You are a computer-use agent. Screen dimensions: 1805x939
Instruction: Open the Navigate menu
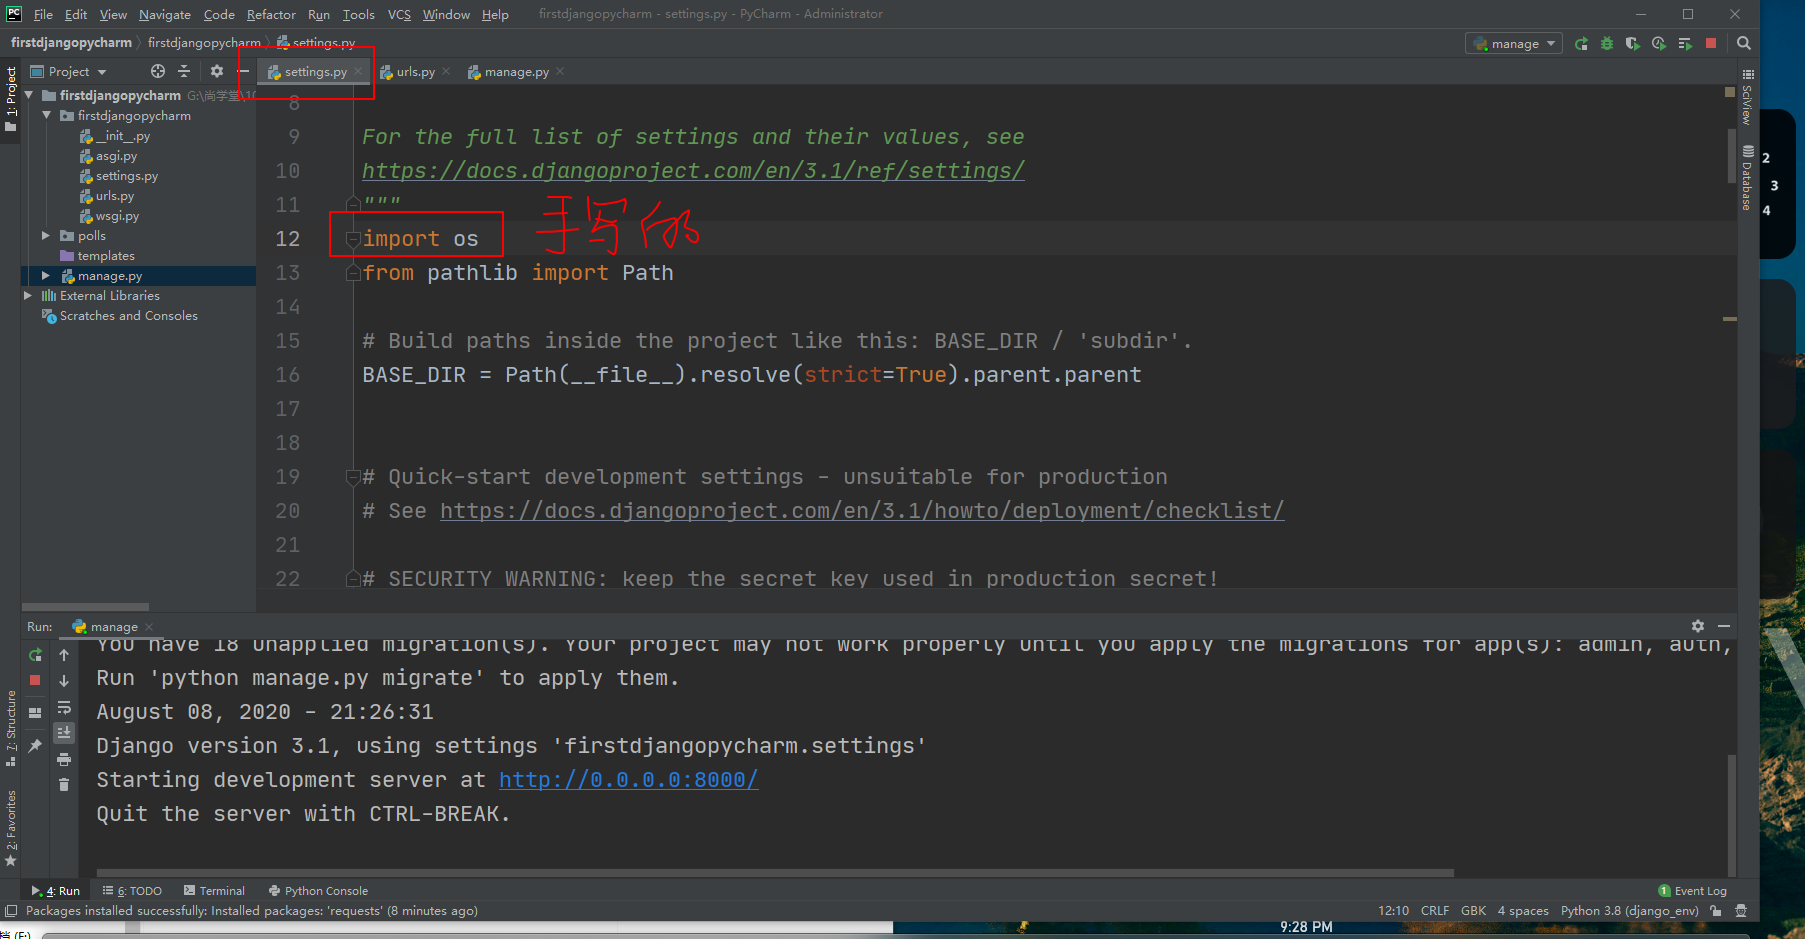click(165, 14)
